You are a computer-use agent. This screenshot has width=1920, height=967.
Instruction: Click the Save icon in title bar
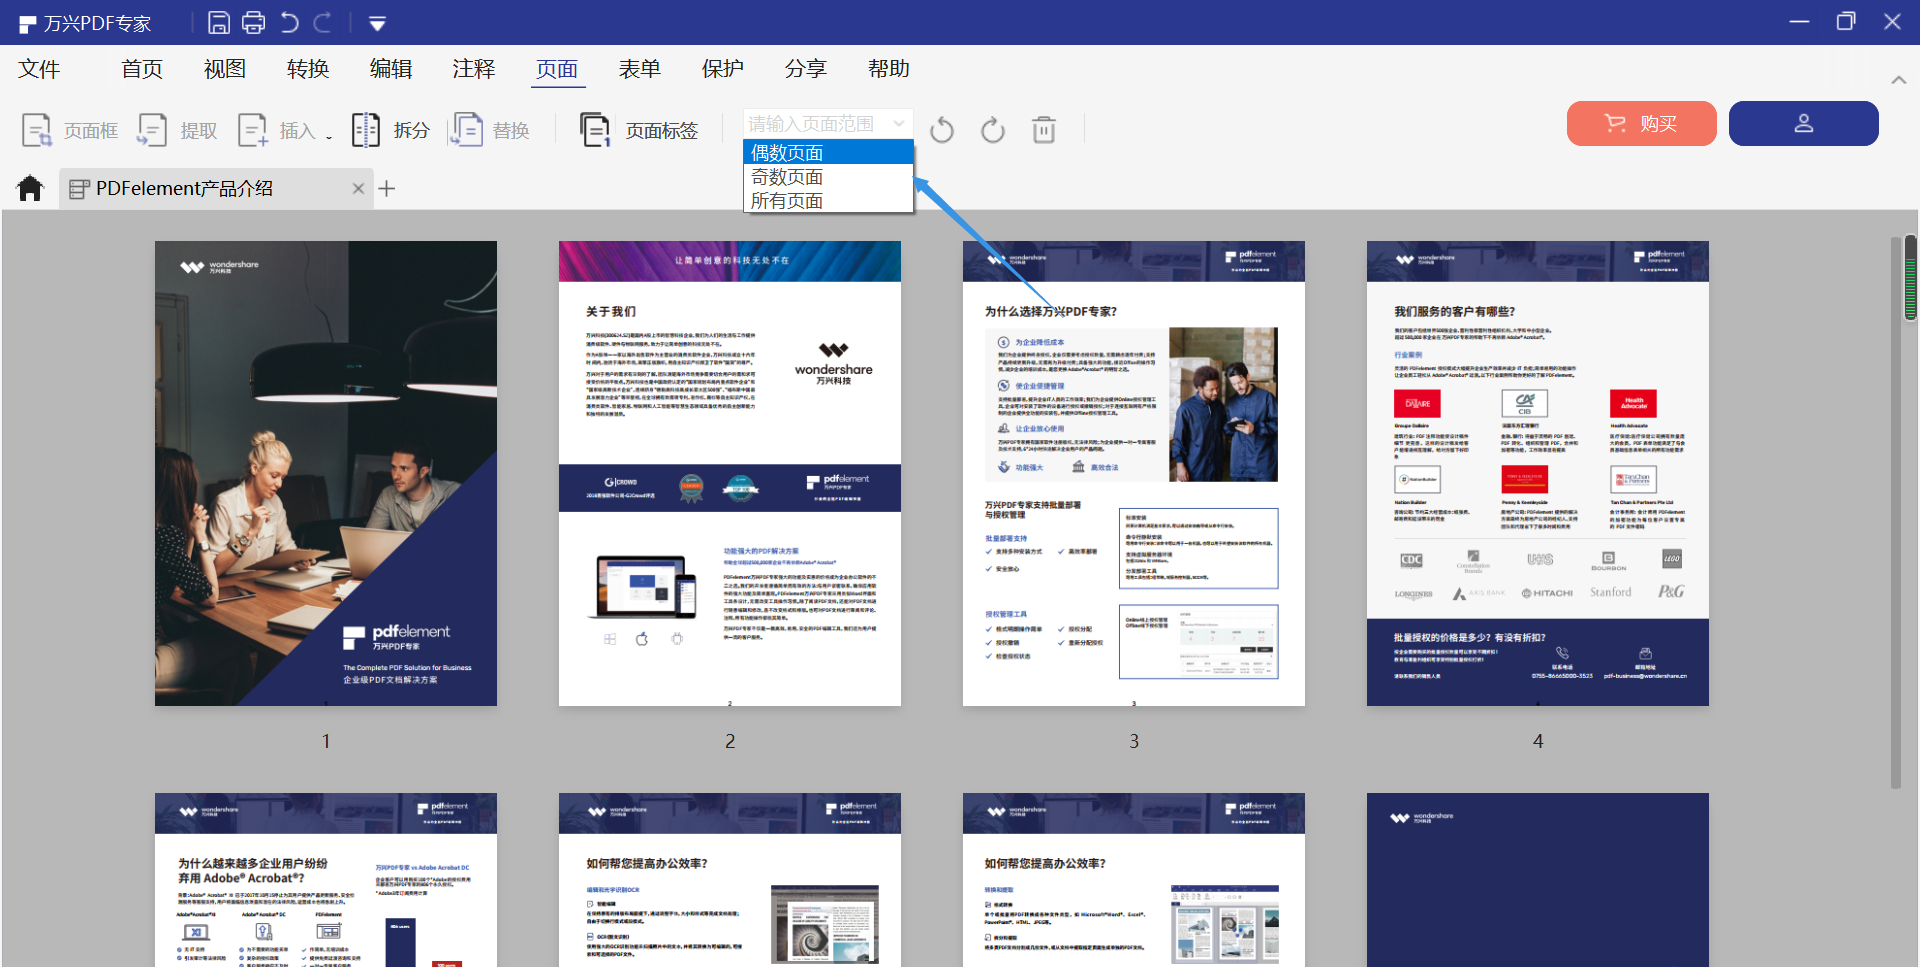(219, 22)
